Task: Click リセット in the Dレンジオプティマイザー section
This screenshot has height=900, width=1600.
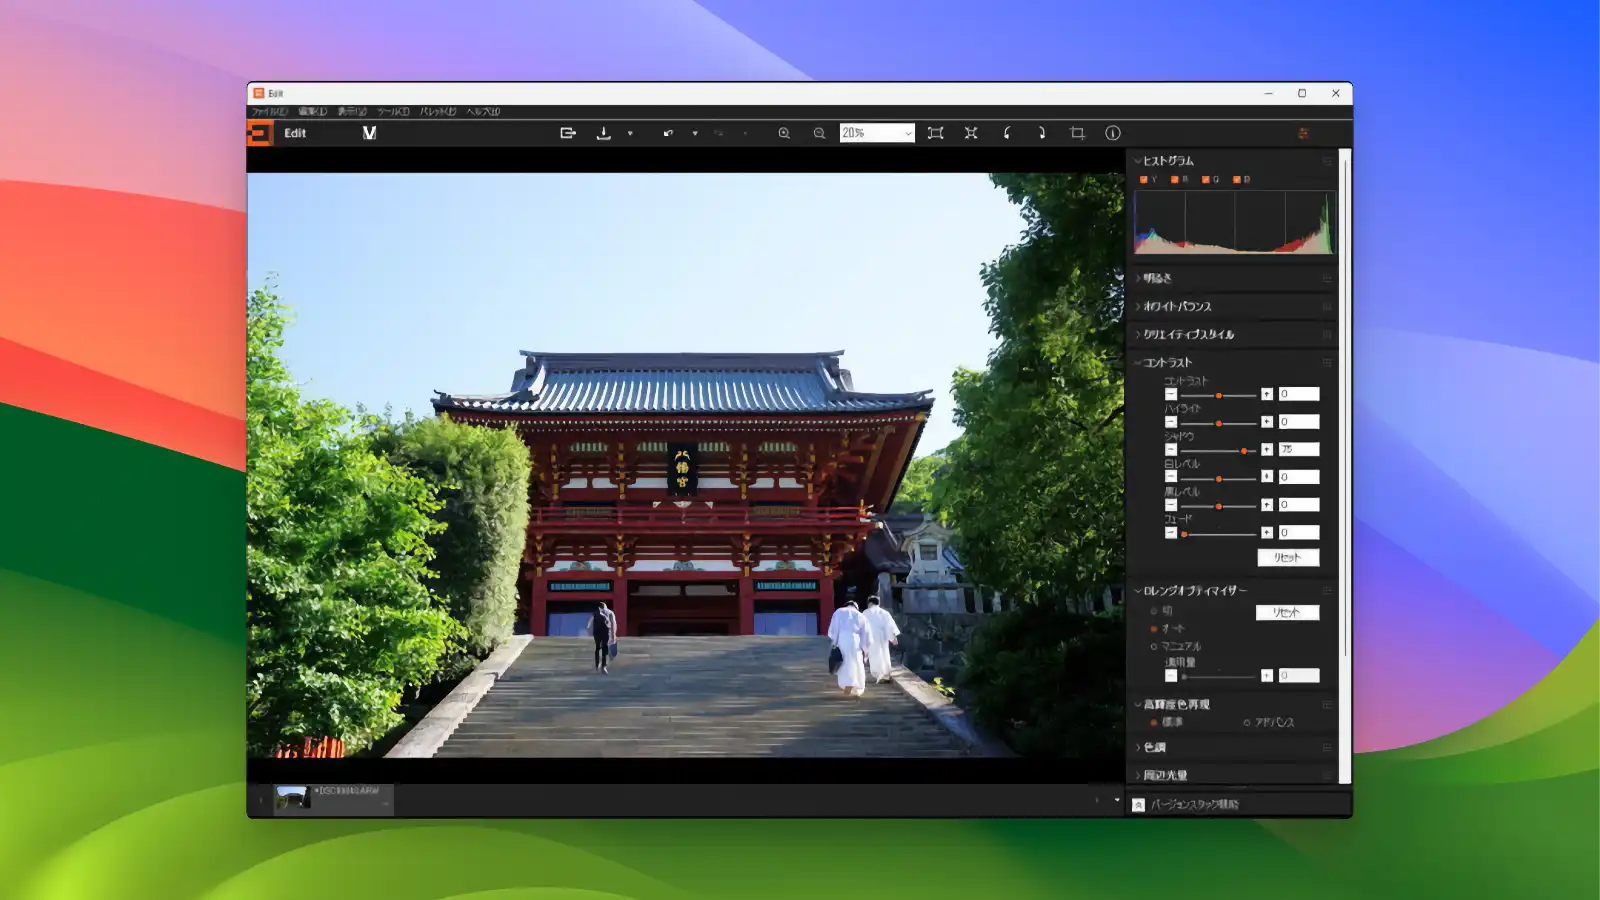Action: click(1288, 612)
